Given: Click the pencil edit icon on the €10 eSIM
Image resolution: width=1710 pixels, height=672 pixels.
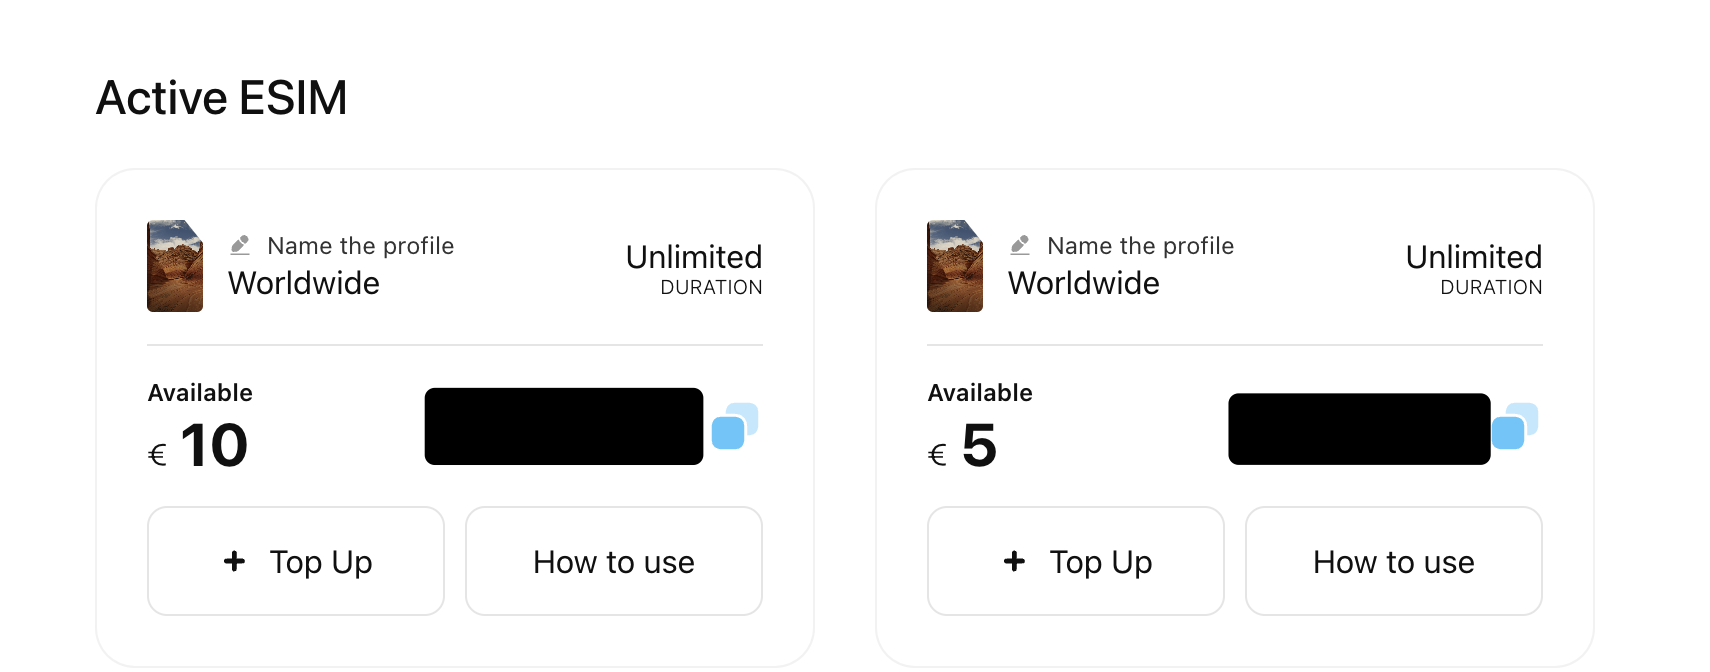Looking at the screenshot, I should [x=240, y=245].
